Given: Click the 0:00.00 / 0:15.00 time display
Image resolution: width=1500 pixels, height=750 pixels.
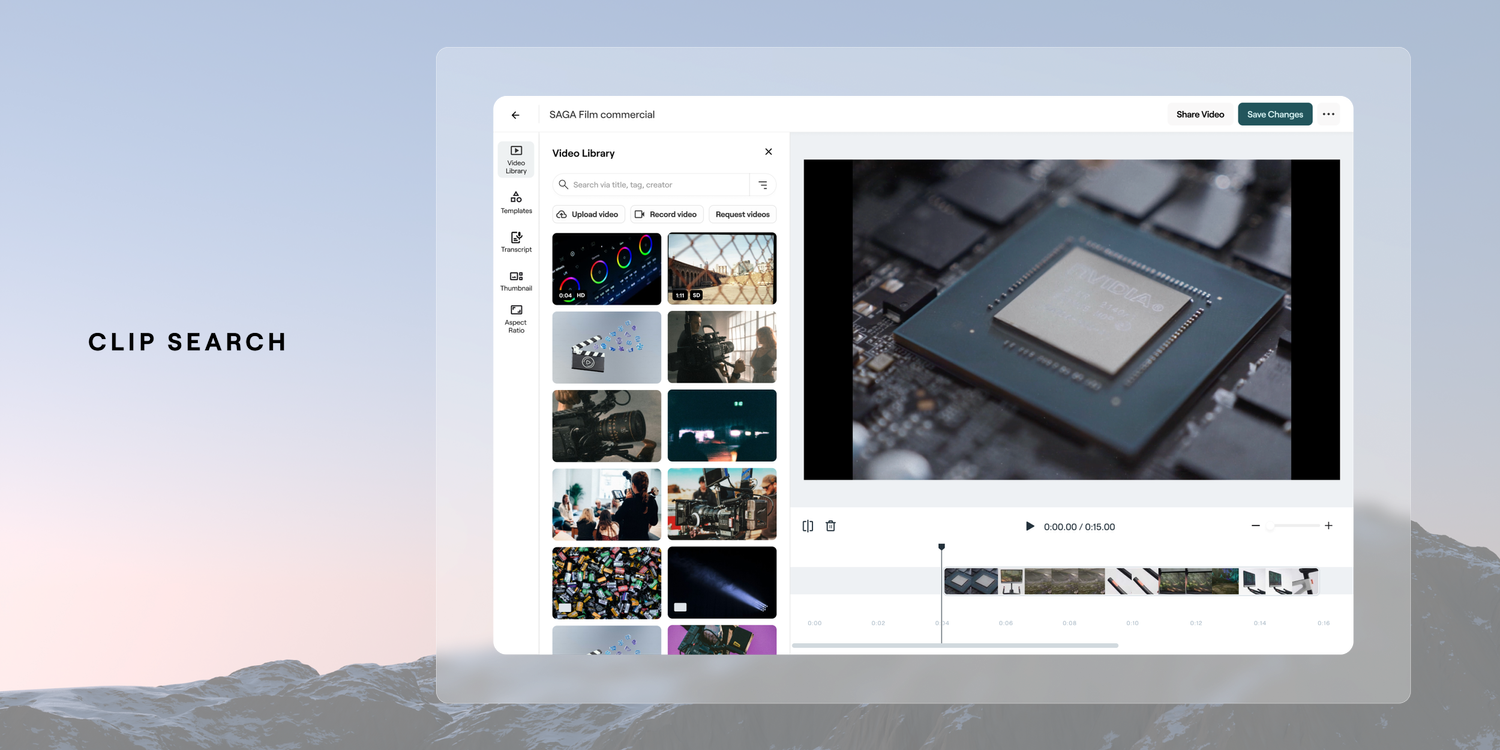Looking at the screenshot, I should 1079,527.
